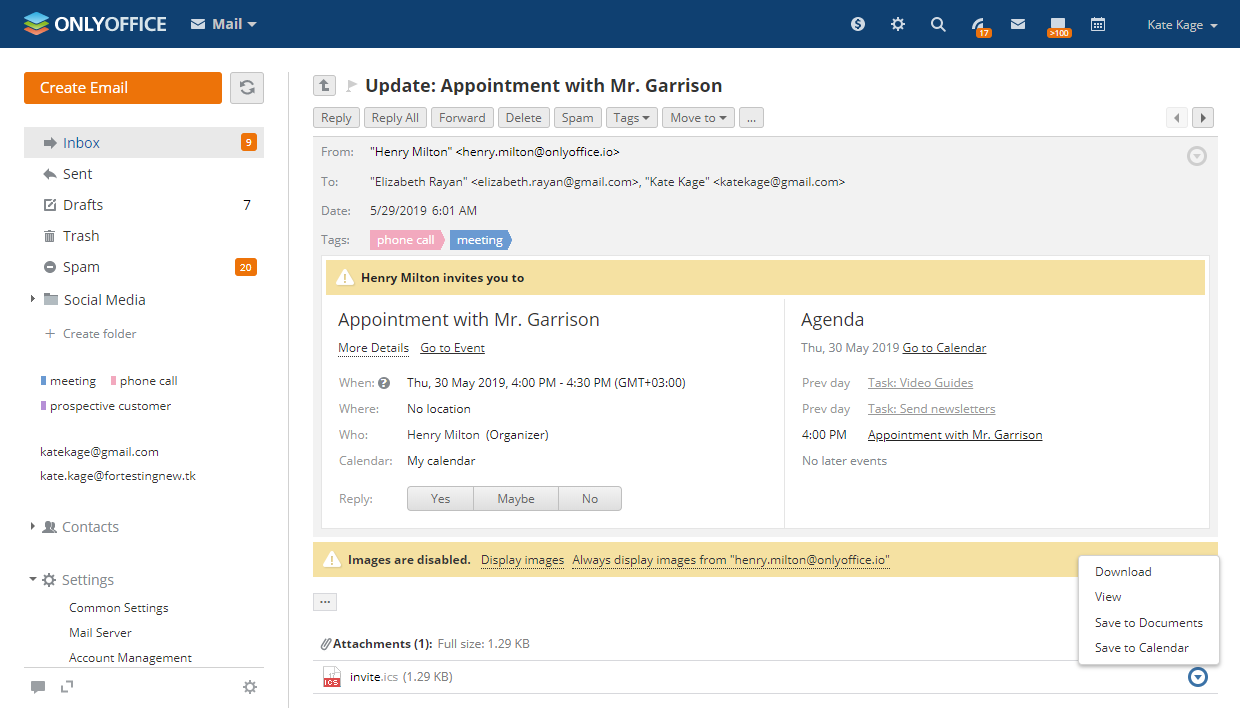The width and height of the screenshot is (1240, 708).
Task: Select Save to Calendar from menu
Action: point(1141,648)
